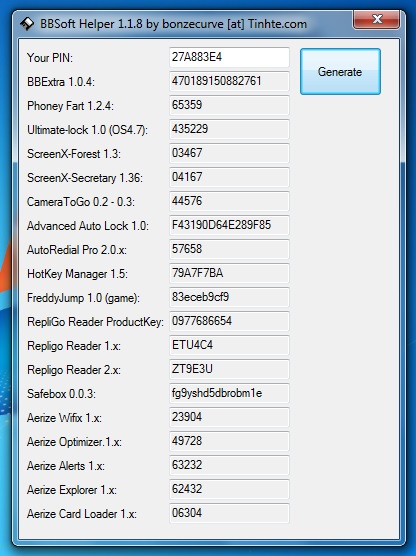Click the Phoney Fart 1.2.4 code field

pos(229,105)
